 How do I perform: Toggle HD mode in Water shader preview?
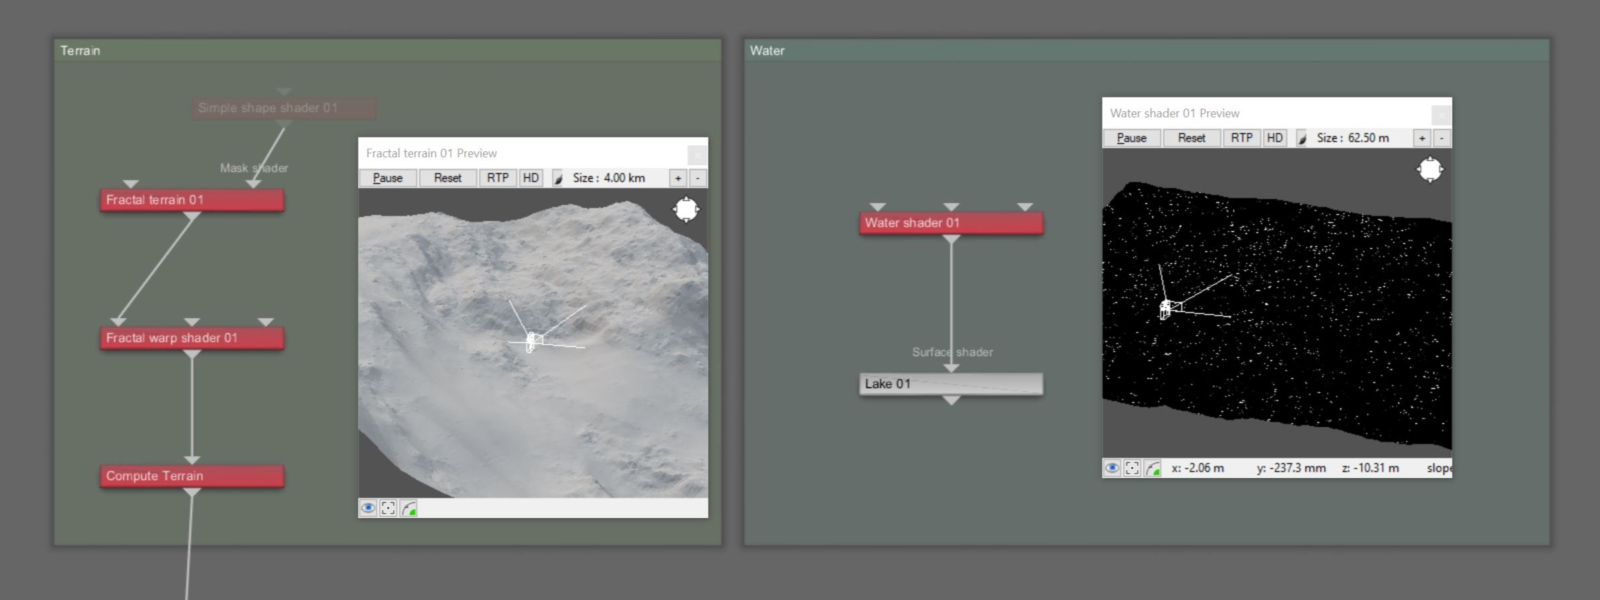click(x=1274, y=138)
